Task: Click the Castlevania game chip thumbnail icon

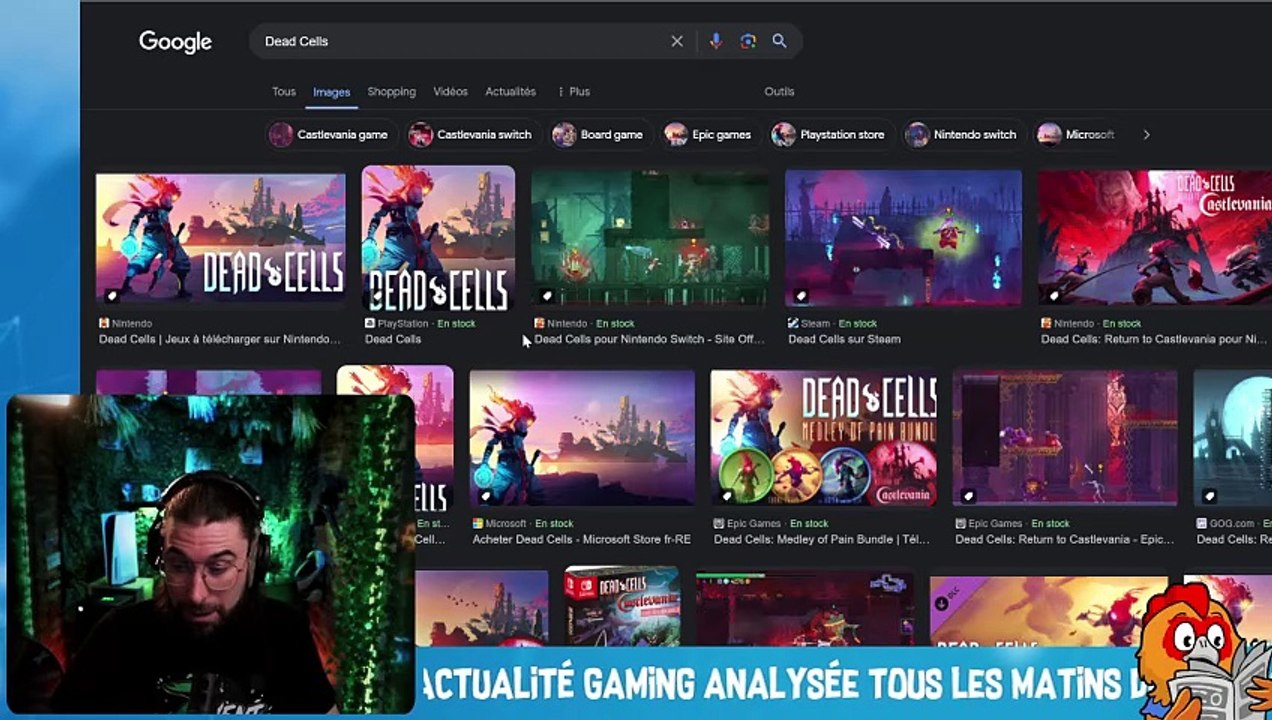Action: click(281, 134)
